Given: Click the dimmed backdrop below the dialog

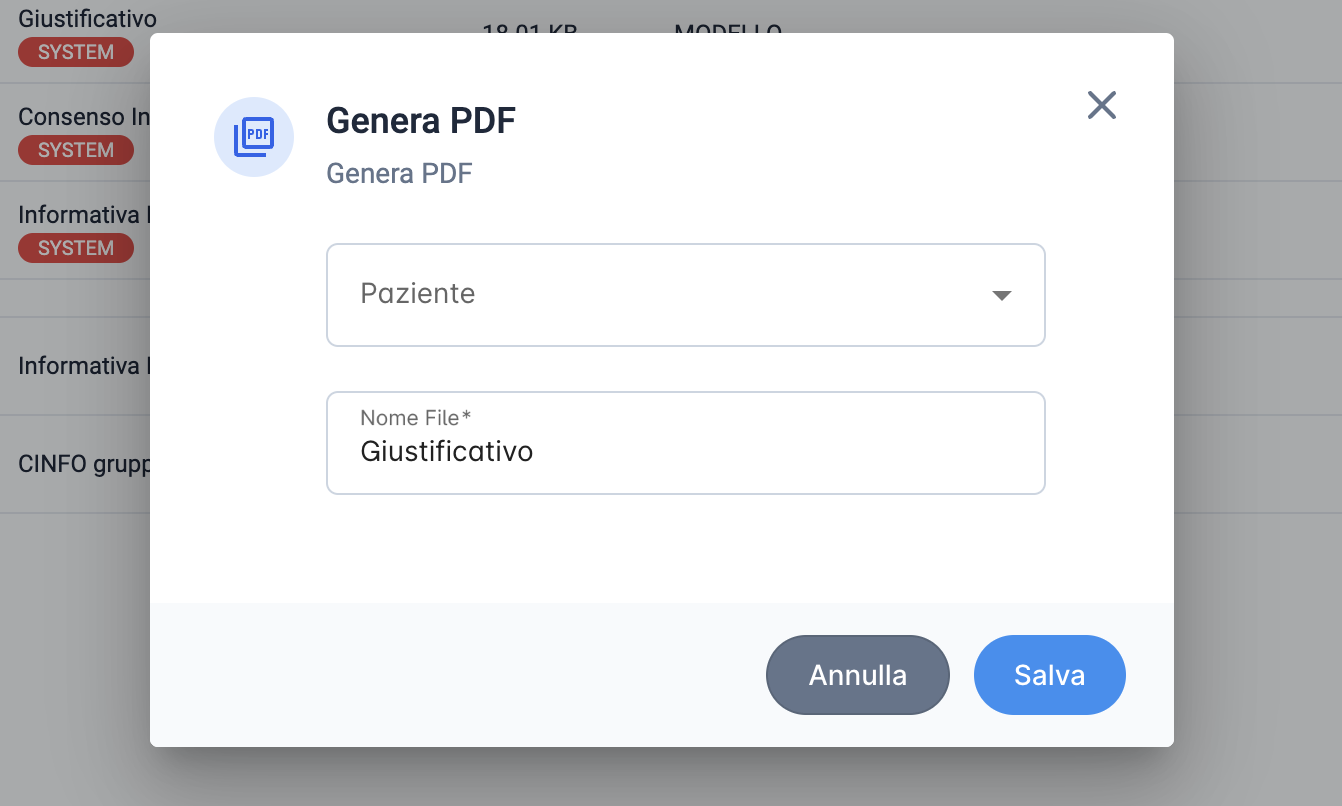Looking at the screenshot, I should click(670, 777).
